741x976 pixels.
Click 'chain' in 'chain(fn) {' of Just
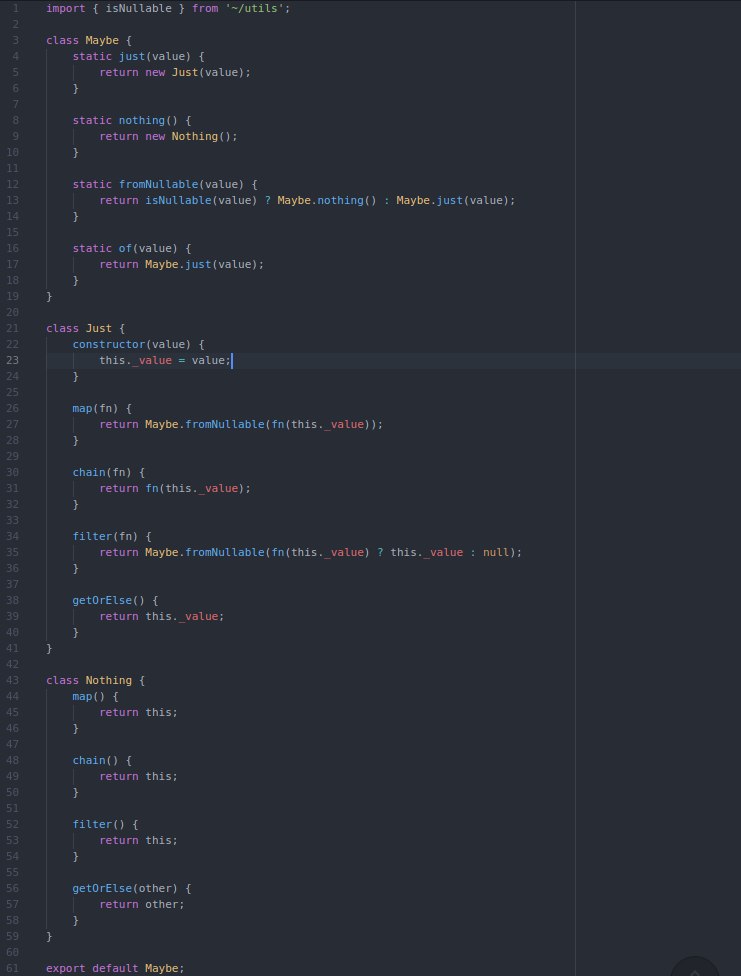(x=89, y=472)
